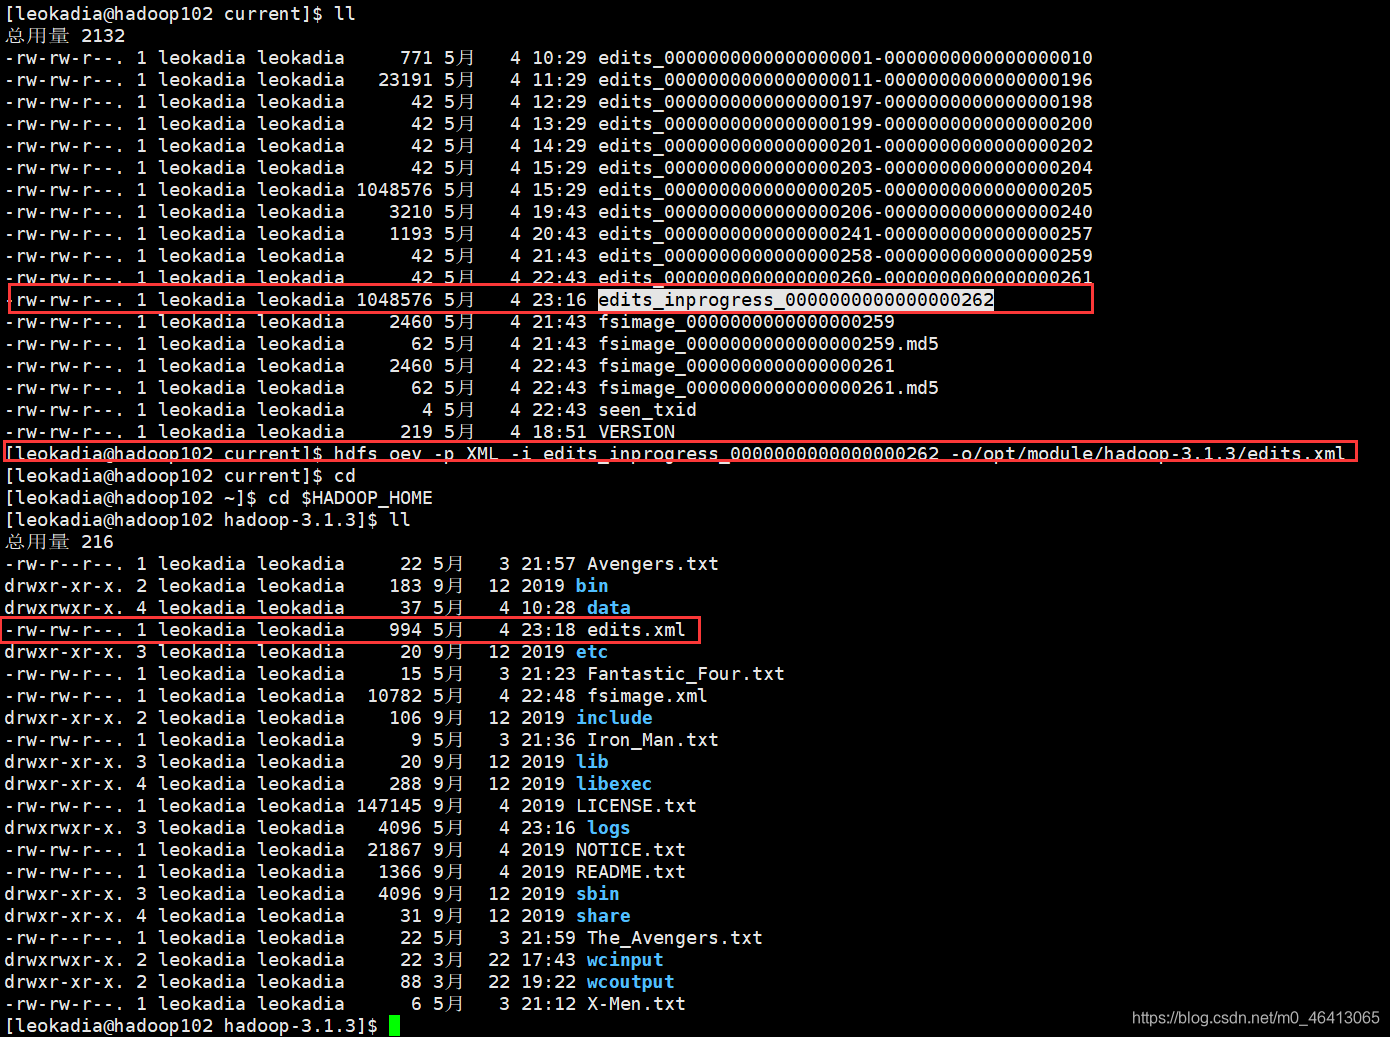Select edits.xml in the hadoop-3.1.3 listing
1390x1037 pixels.
point(636,630)
